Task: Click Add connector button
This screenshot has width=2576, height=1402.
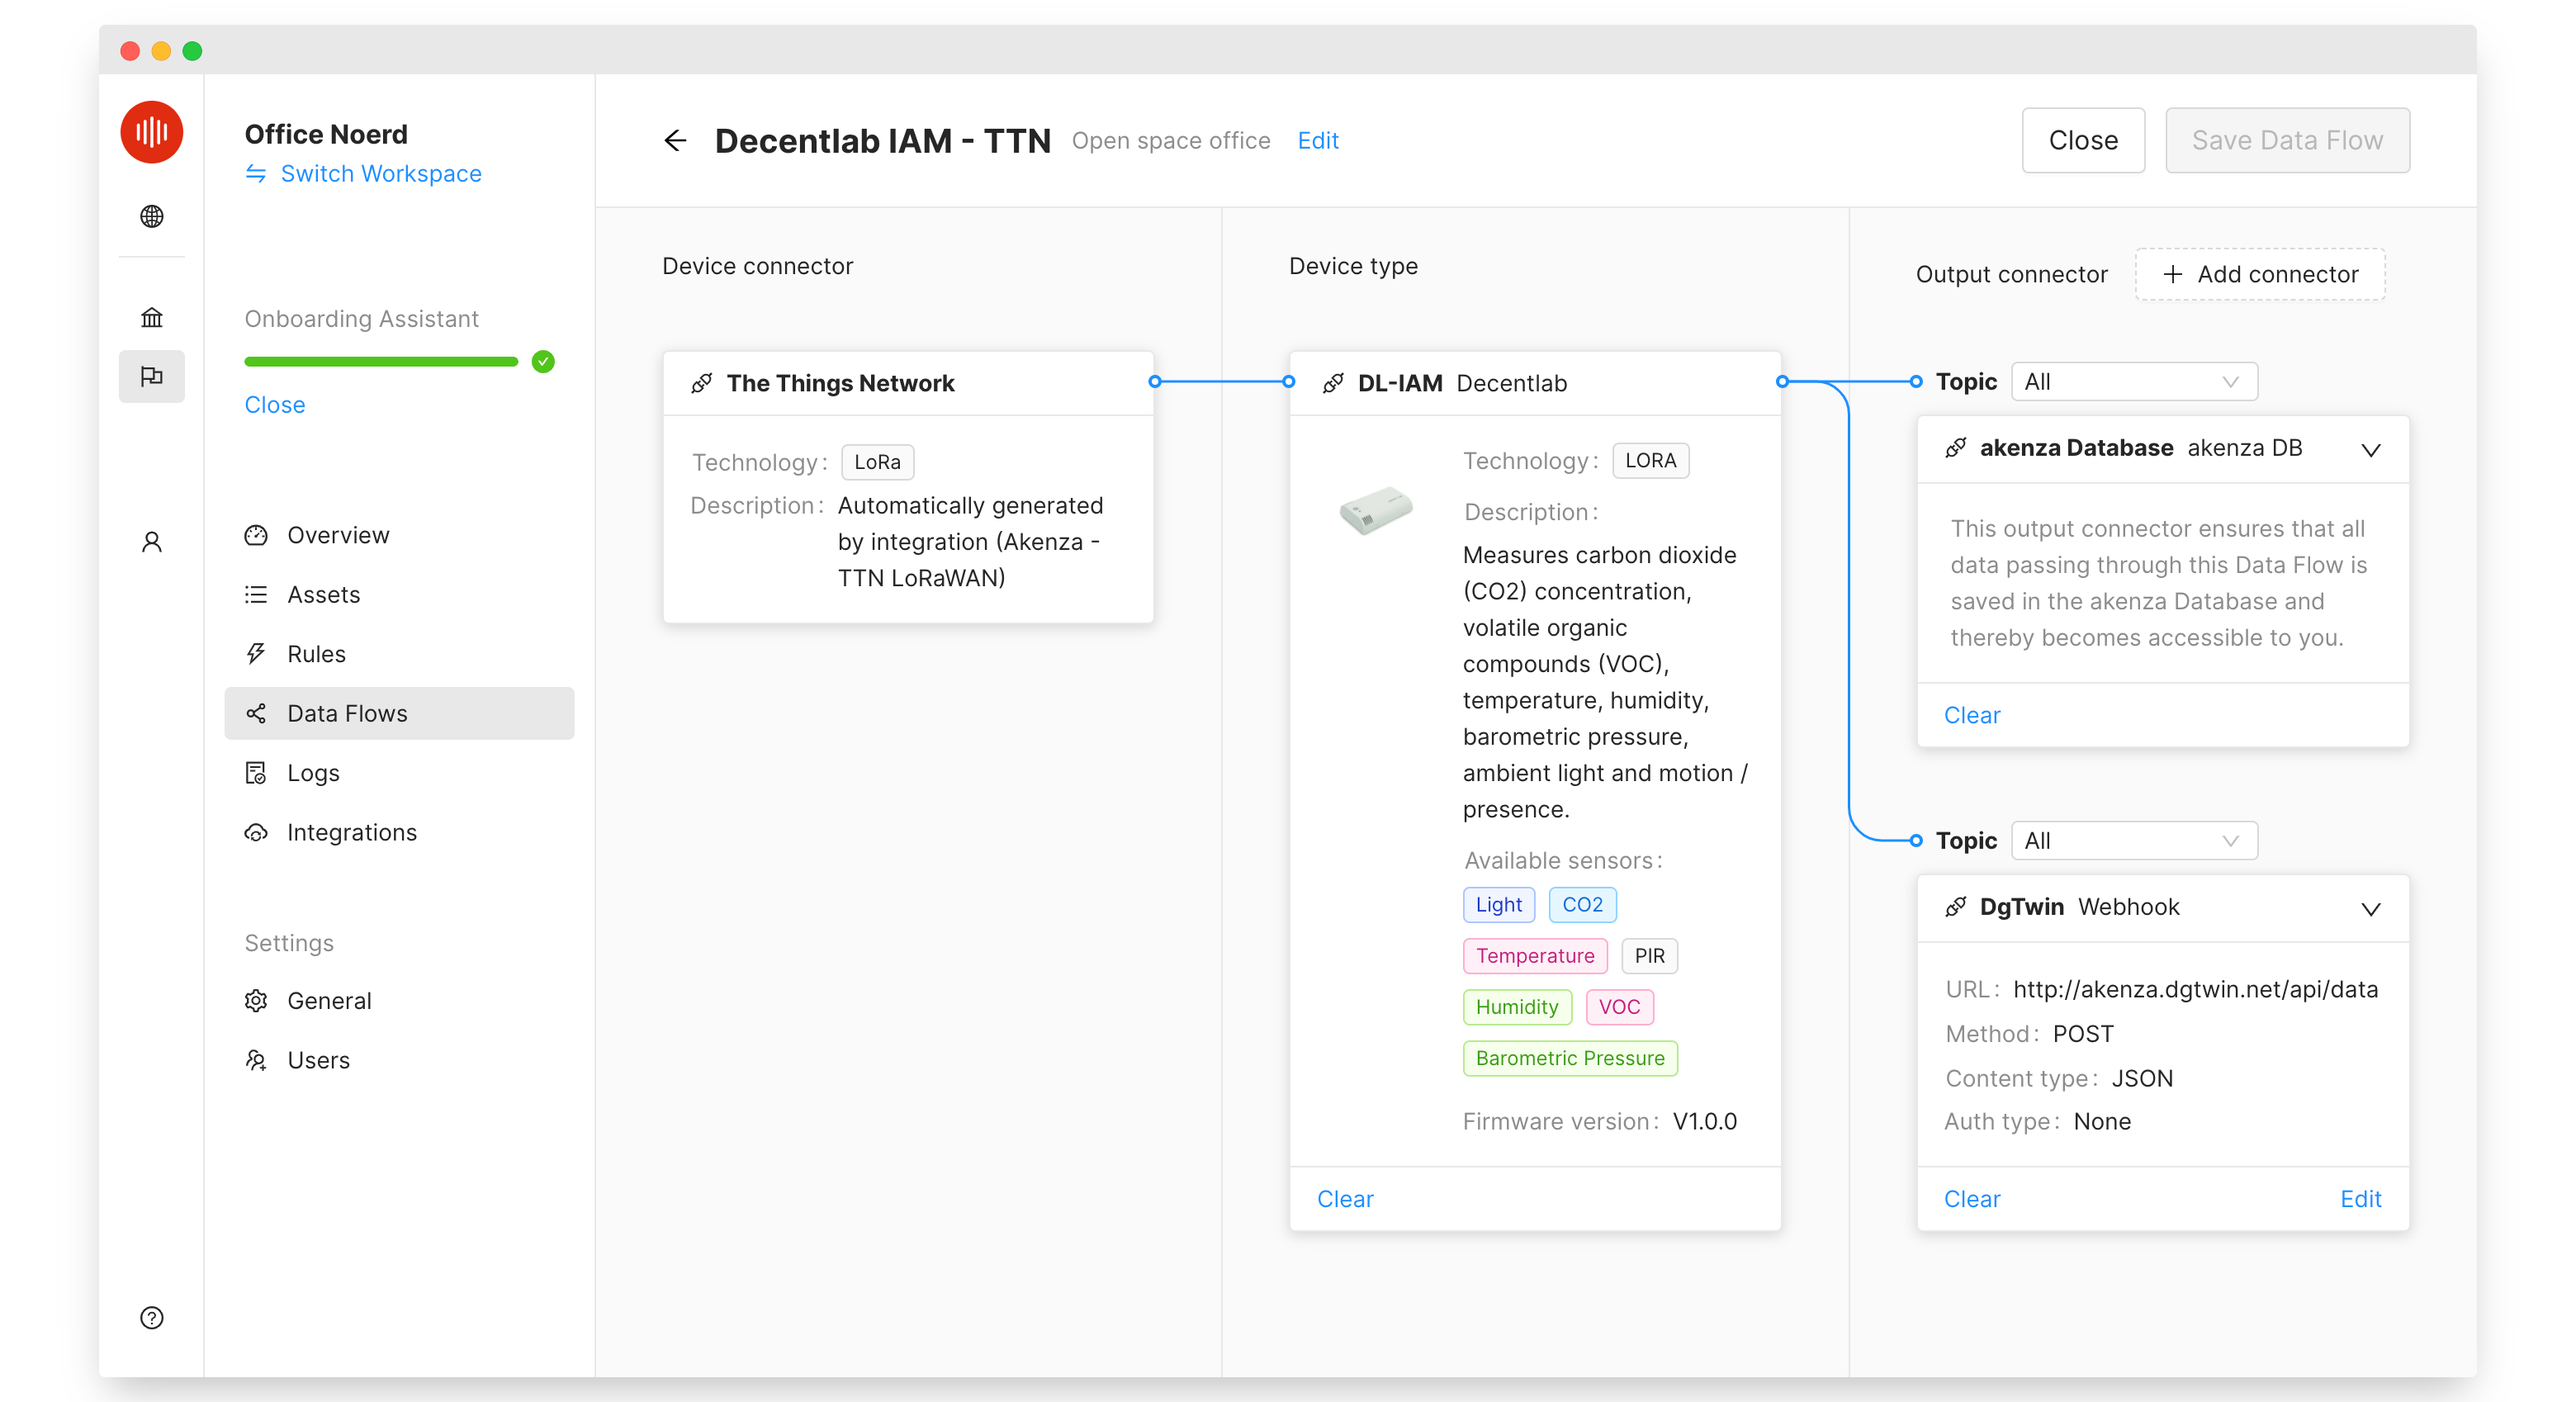Action: coord(2260,274)
